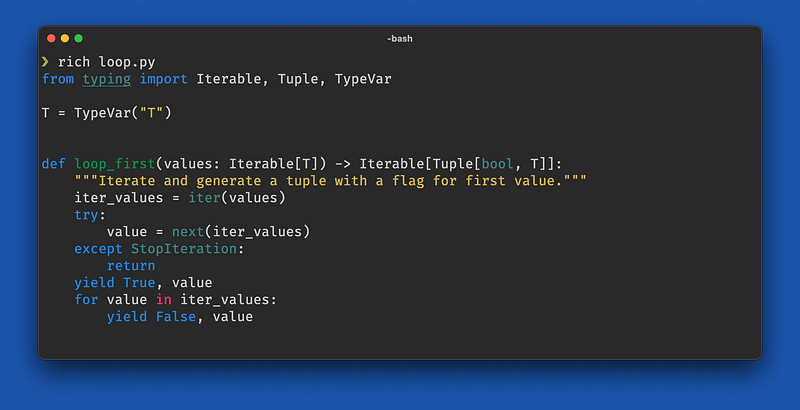This screenshot has width=800, height=410.
Task: Click the 'T = TypeVar("T")' assignment line
Action: [107, 113]
